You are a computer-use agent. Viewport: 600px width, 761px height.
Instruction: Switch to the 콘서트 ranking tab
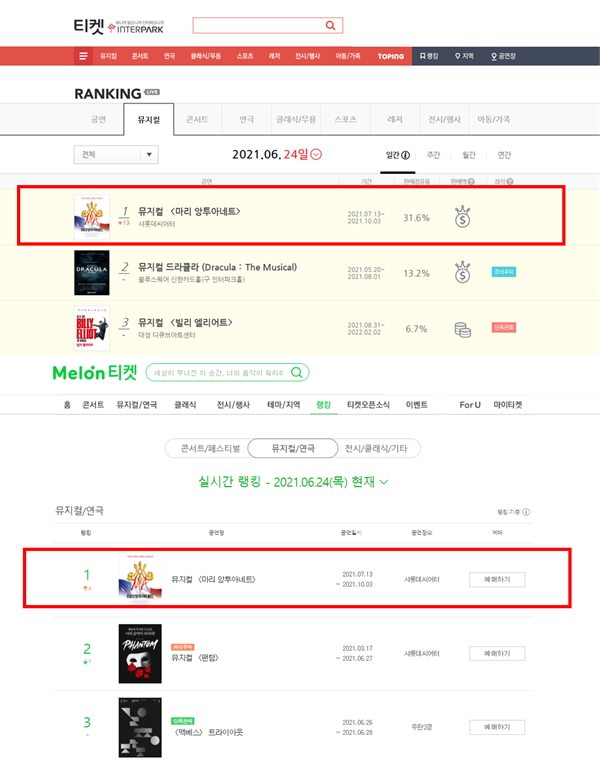tap(198, 119)
